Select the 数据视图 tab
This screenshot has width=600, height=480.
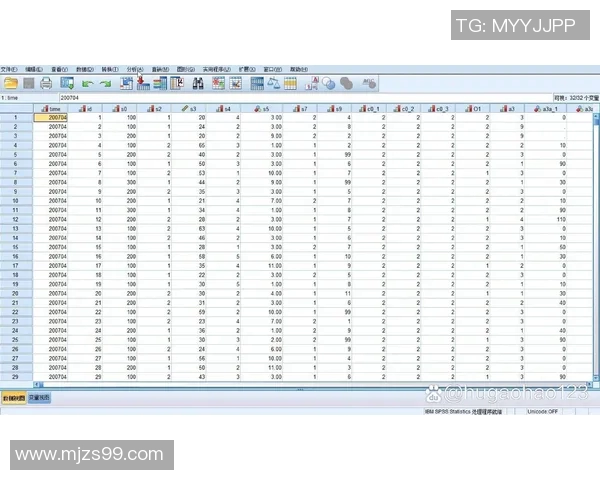[13, 398]
